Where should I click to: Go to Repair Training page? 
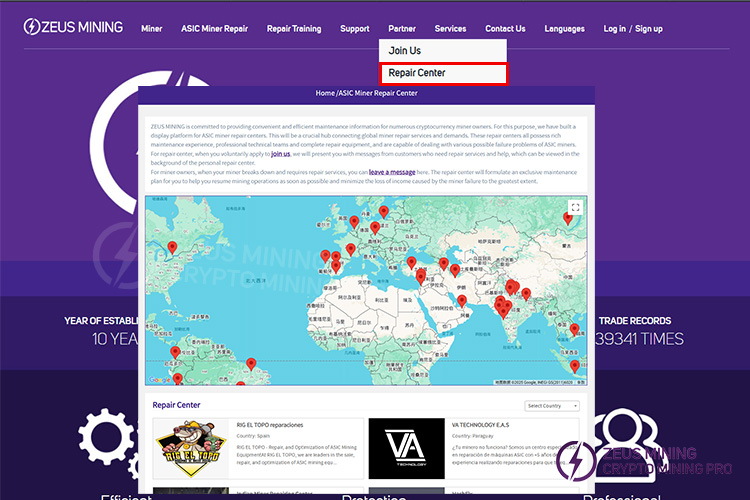tap(294, 29)
